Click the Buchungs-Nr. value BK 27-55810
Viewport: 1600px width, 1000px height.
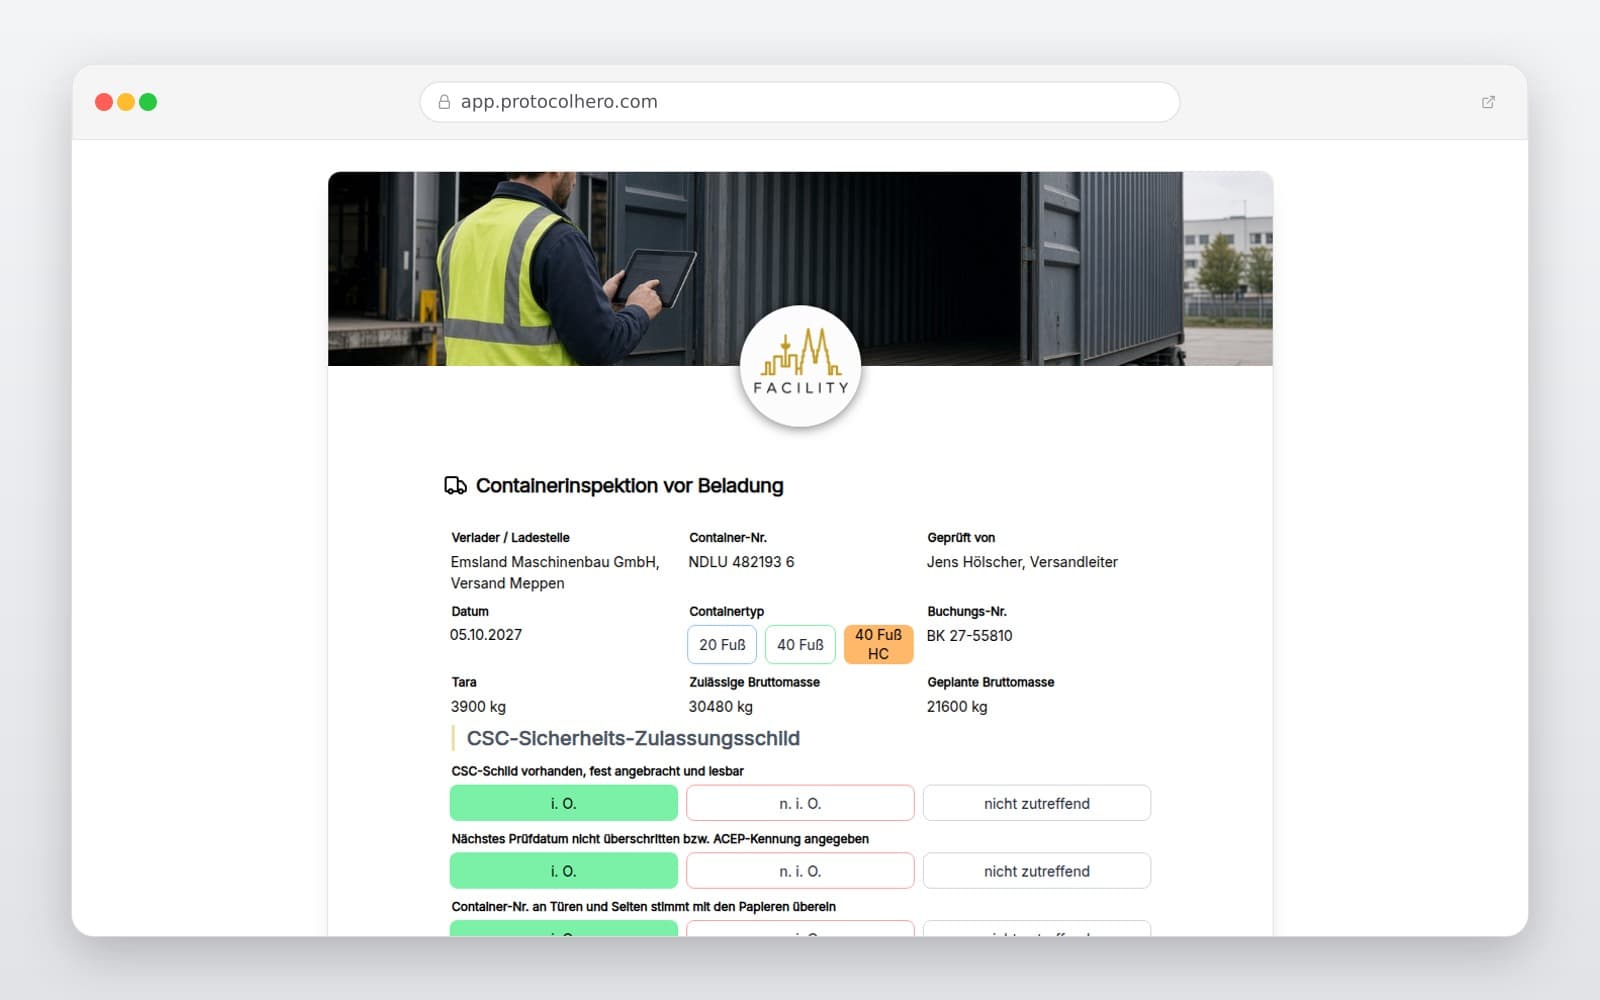(x=969, y=636)
